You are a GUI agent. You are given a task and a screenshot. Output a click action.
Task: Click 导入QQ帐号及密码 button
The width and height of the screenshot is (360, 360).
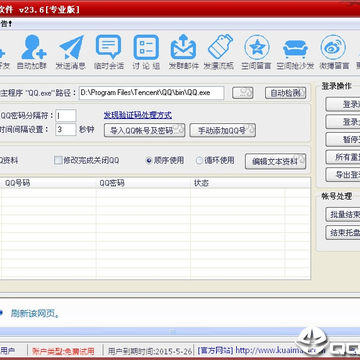pos(145,130)
